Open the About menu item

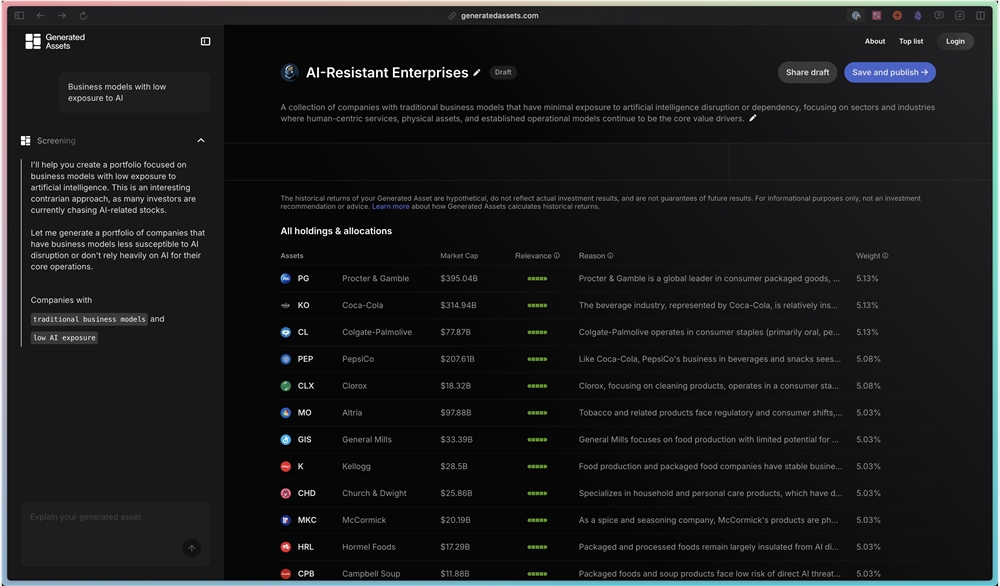(875, 41)
